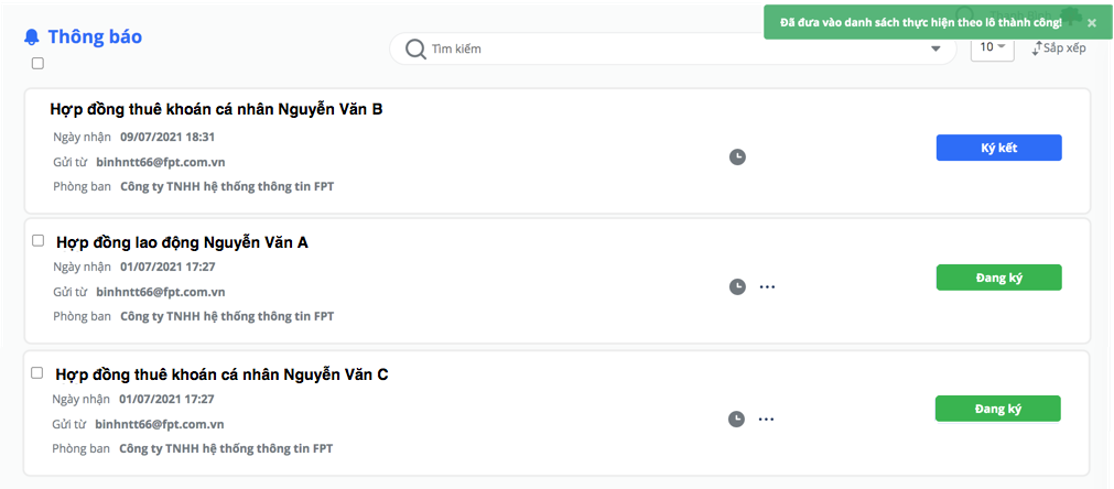Check the Hợp đồng lao động Nguyễn Văn A box

click(38, 241)
